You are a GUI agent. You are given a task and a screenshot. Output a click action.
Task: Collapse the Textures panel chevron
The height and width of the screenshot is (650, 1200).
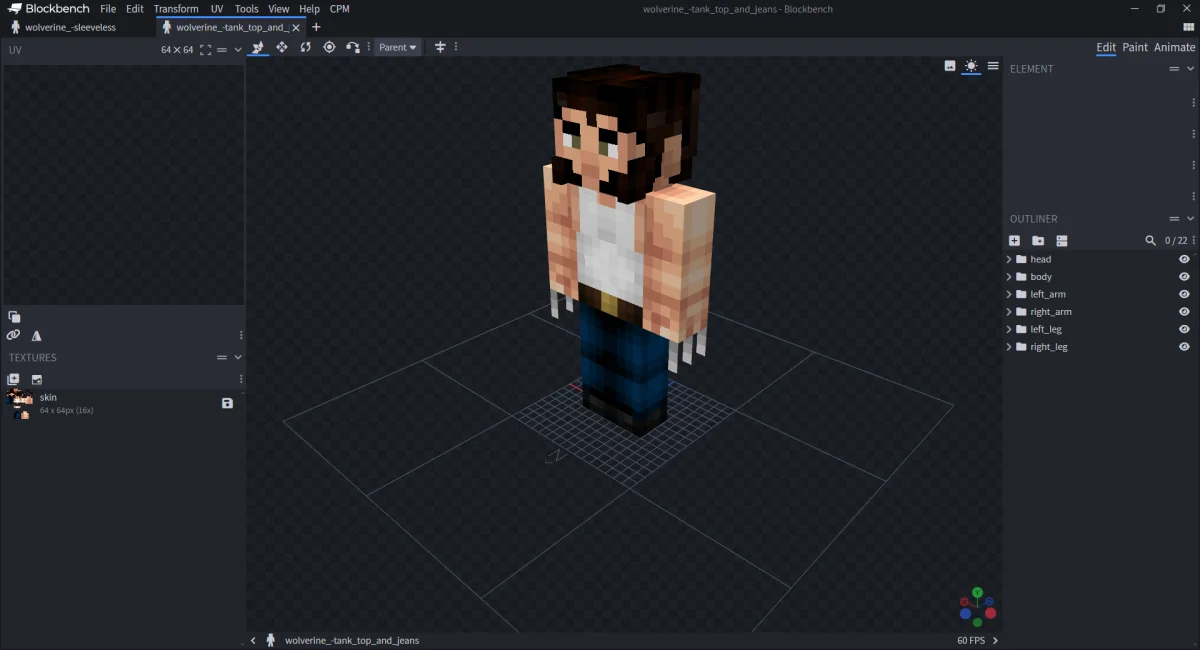(238, 357)
